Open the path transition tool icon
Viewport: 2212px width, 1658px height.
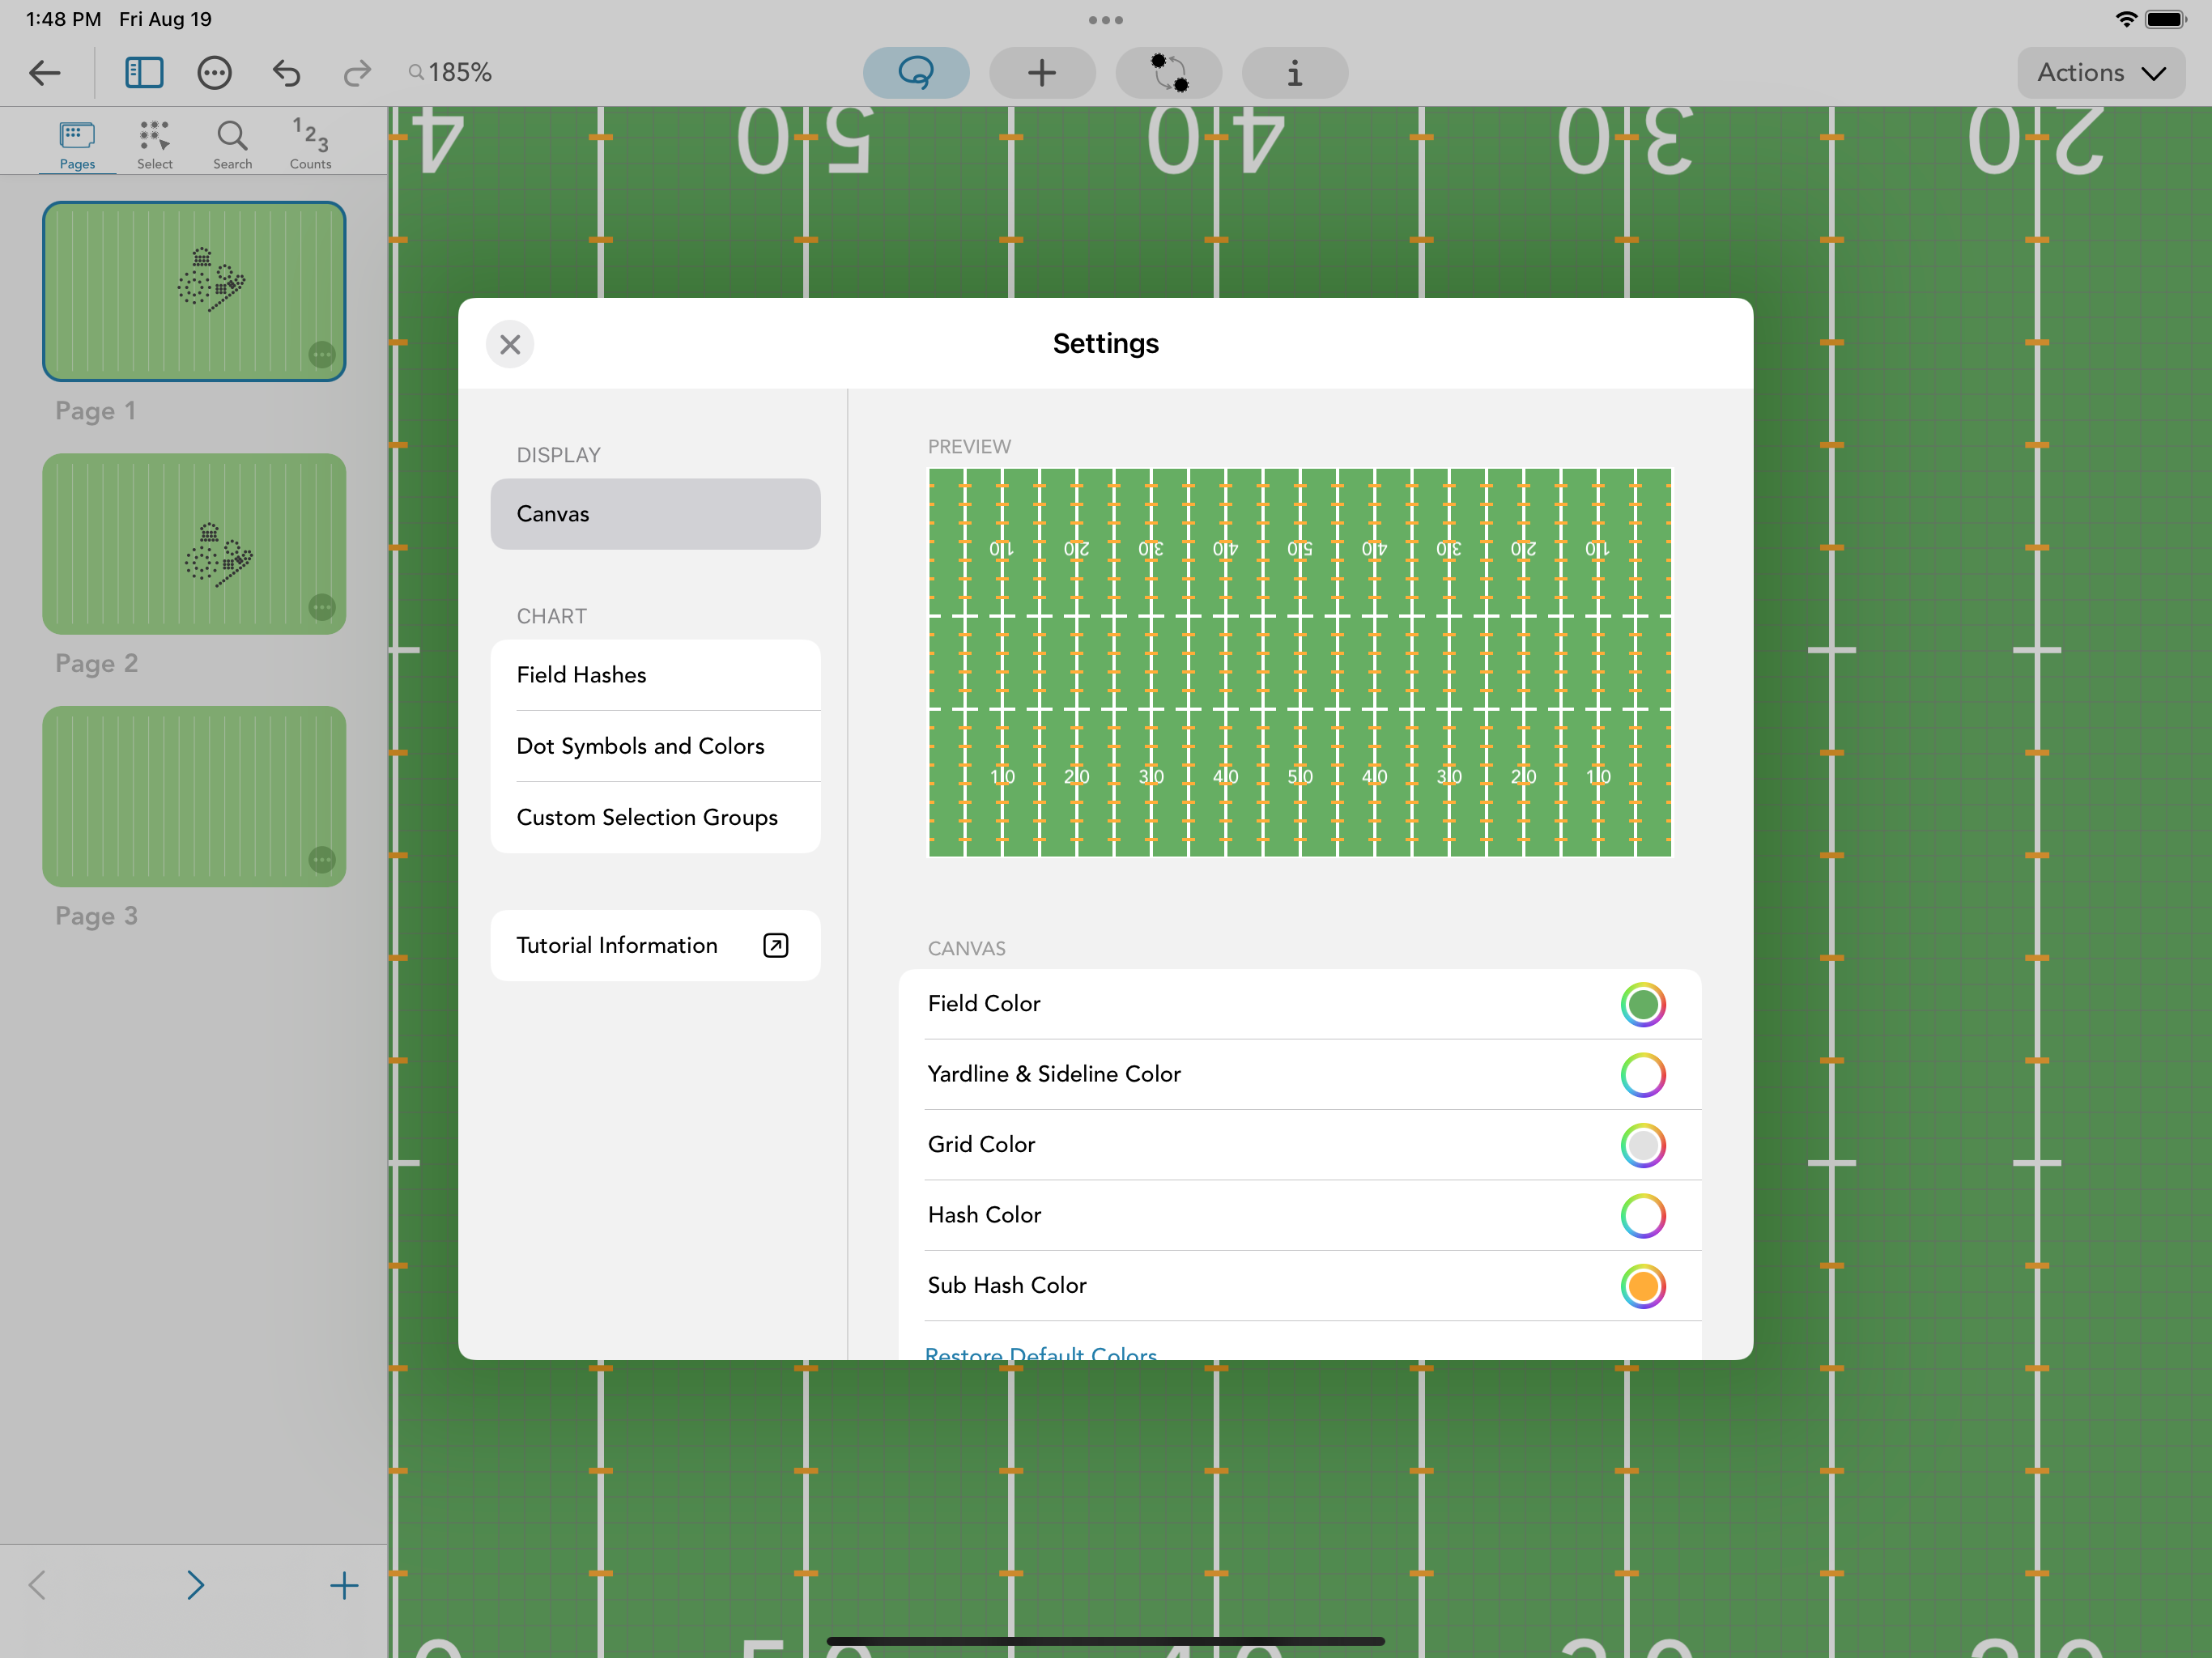1168,73
